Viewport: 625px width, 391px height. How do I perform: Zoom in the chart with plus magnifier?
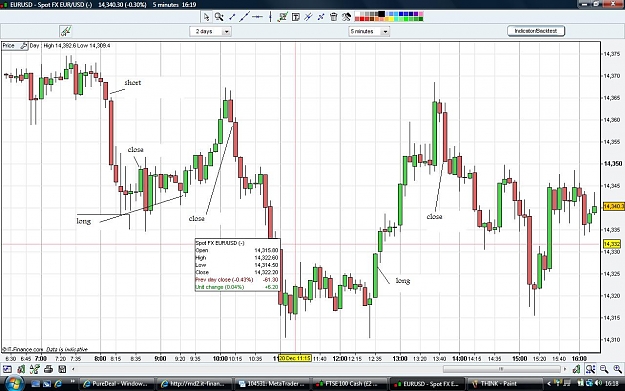[x=617, y=369]
